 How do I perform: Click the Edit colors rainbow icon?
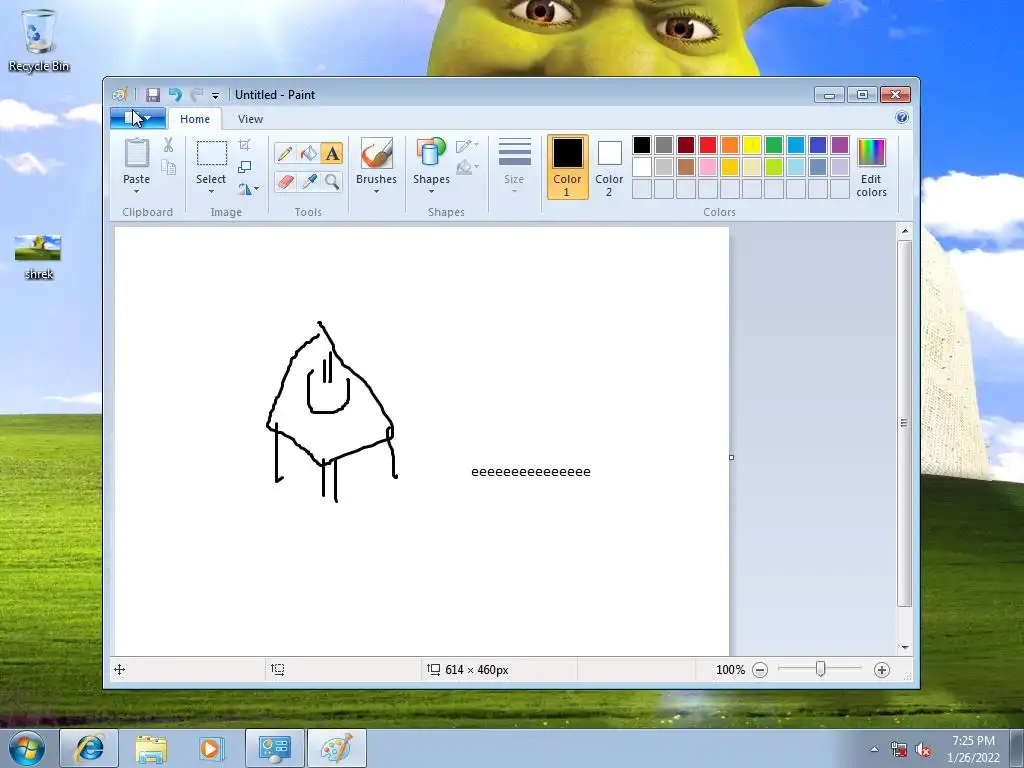871,153
